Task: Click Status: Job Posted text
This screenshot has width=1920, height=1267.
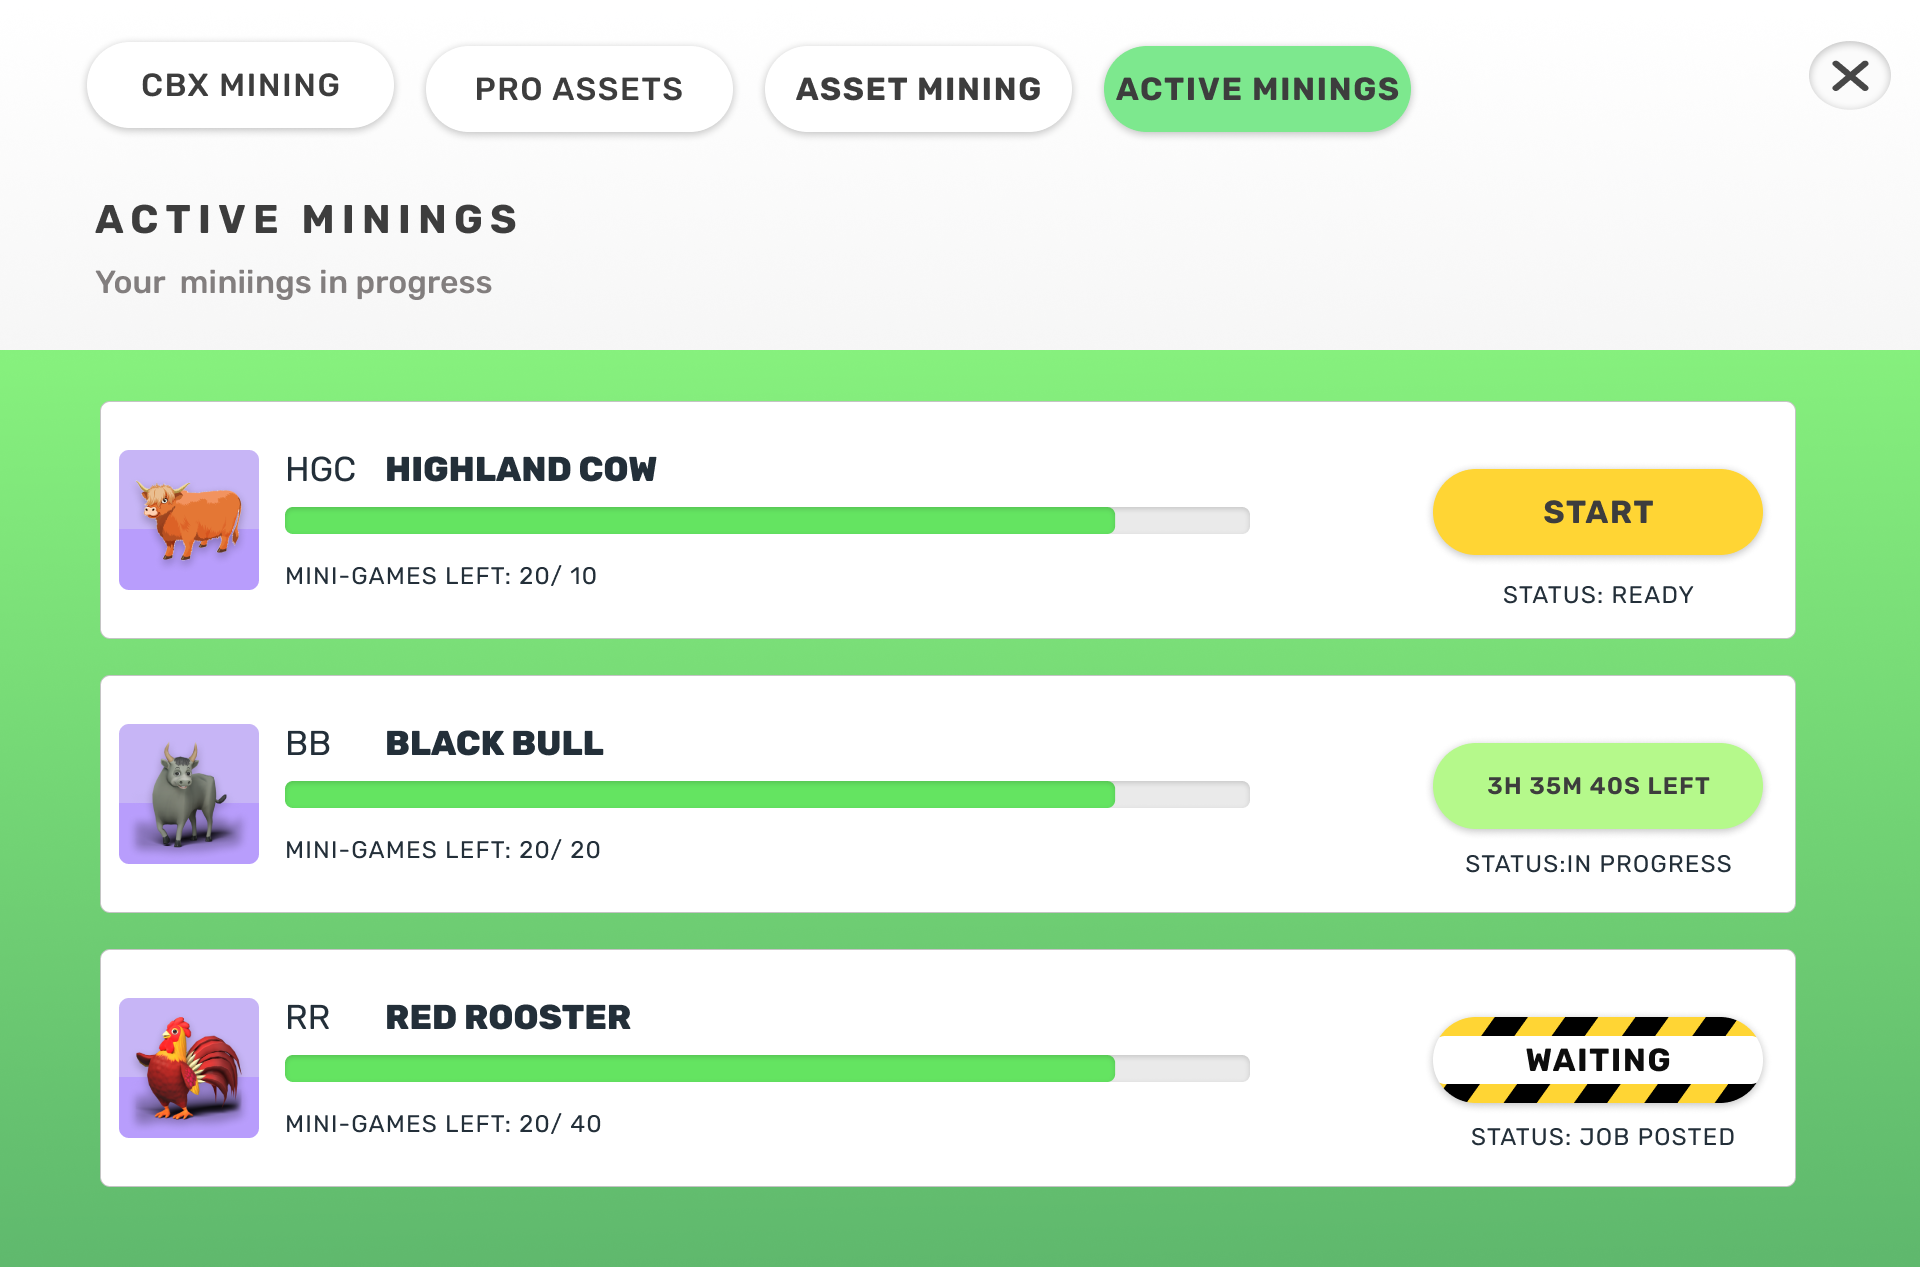Action: [1602, 1137]
